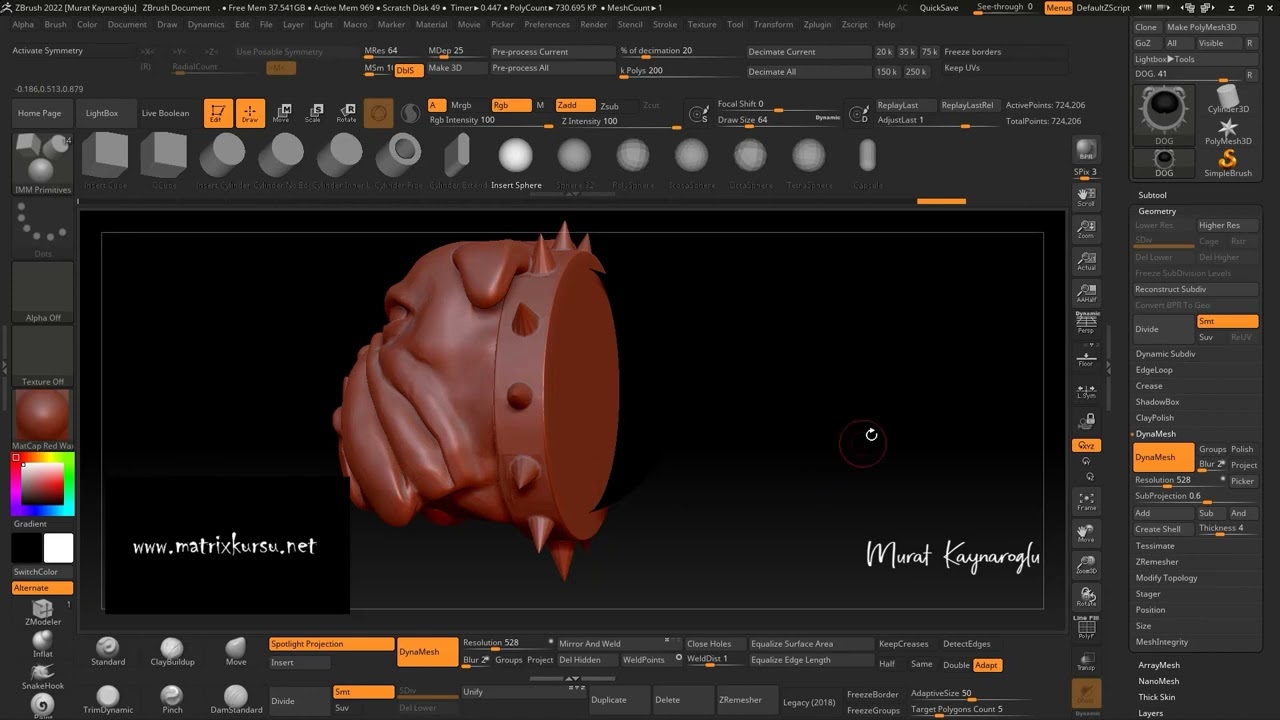This screenshot has width=1280, height=720.
Task: Toggle the Floor grid button
Action: 1085,357
